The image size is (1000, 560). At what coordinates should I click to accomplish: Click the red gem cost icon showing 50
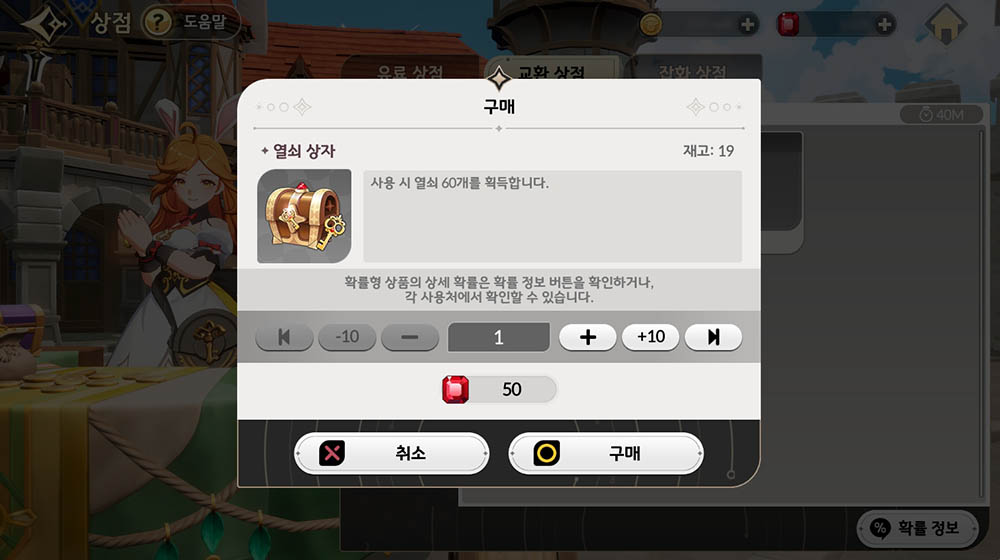tap(455, 390)
